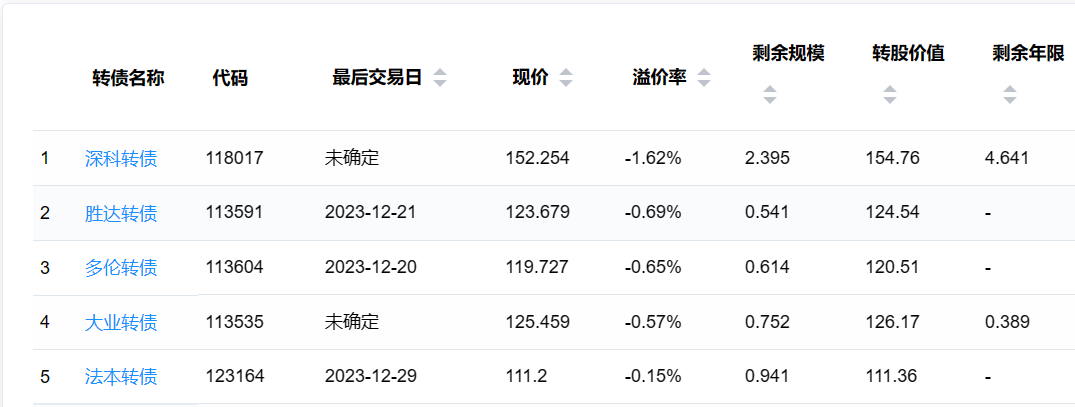Click the 转债名称 column header

click(128, 78)
